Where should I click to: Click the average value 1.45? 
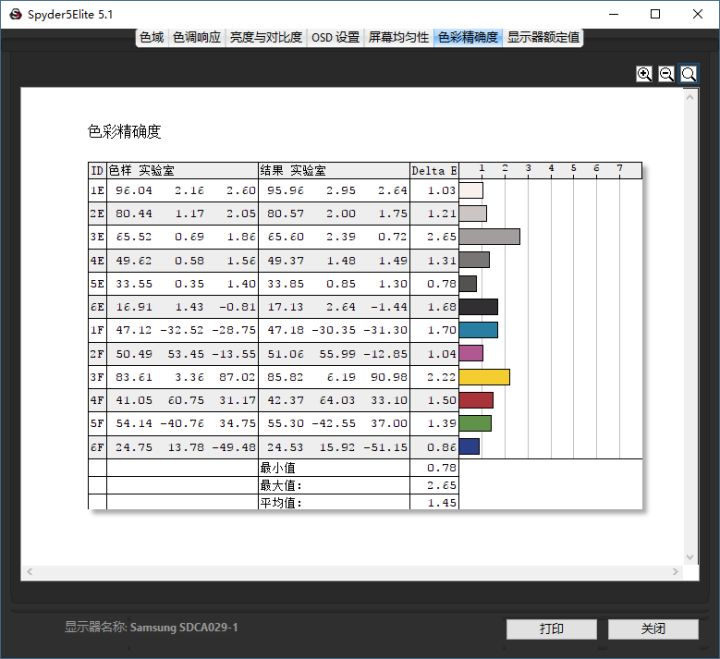pyautogui.click(x=442, y=503)
